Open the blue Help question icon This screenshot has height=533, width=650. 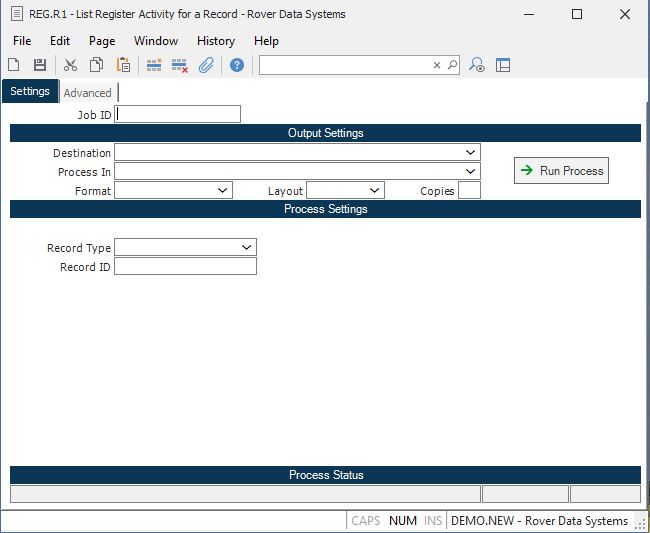(x=237, y=65)
